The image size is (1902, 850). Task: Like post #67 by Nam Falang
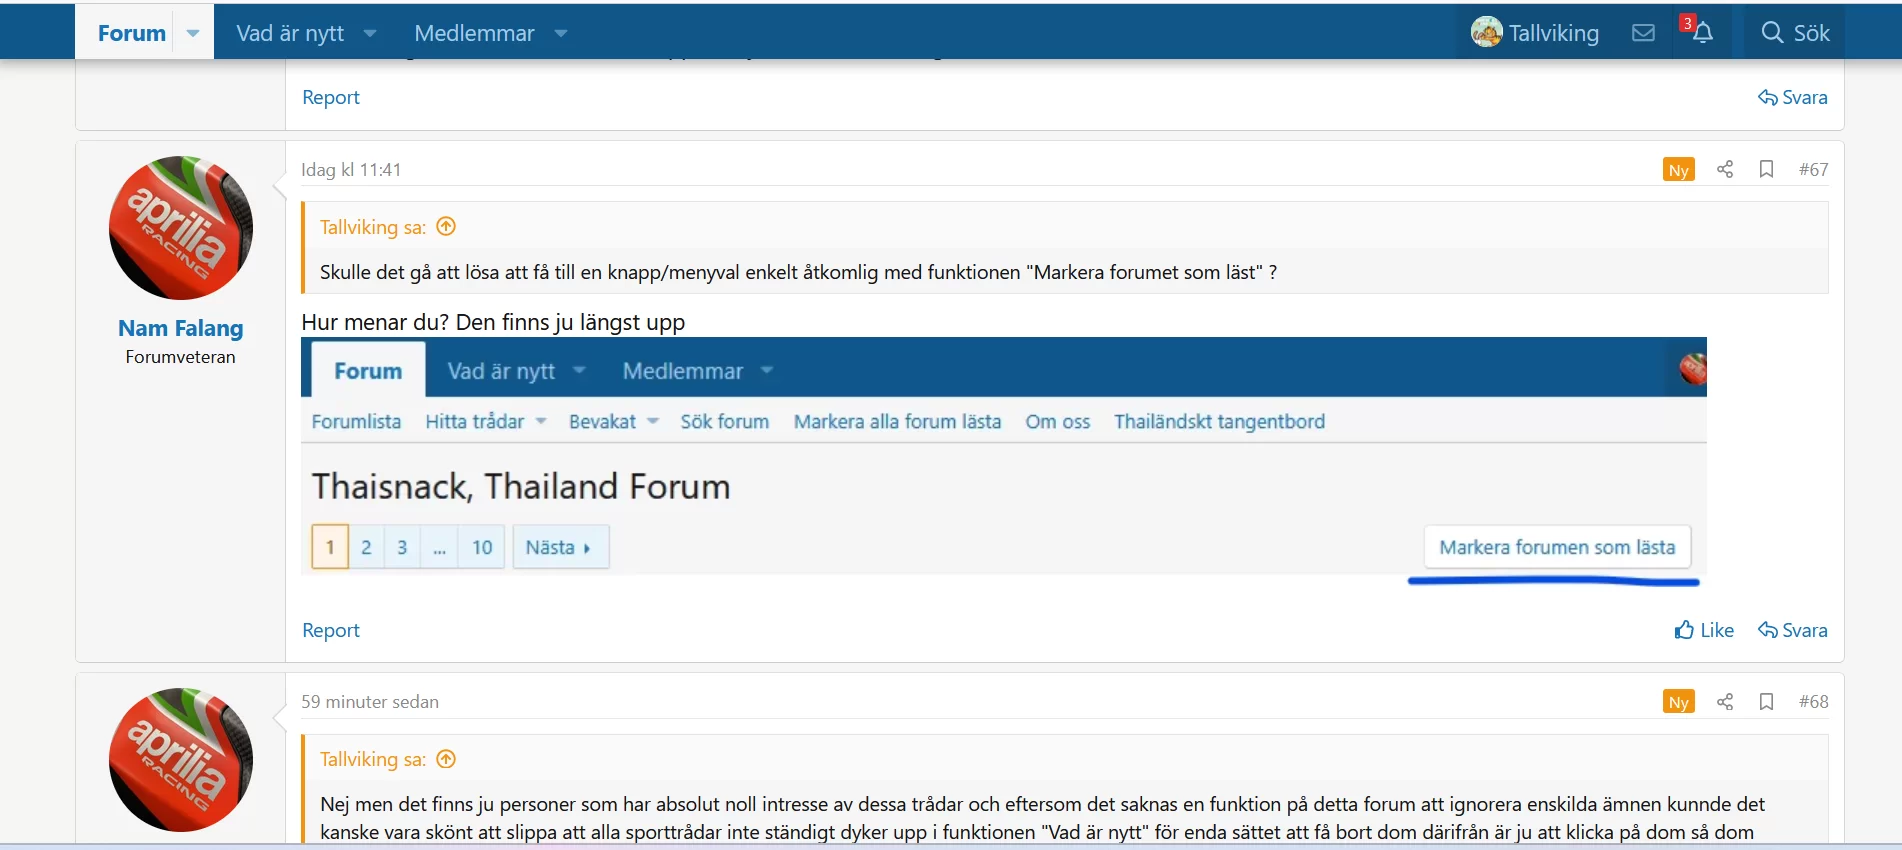click(1704, 630)
